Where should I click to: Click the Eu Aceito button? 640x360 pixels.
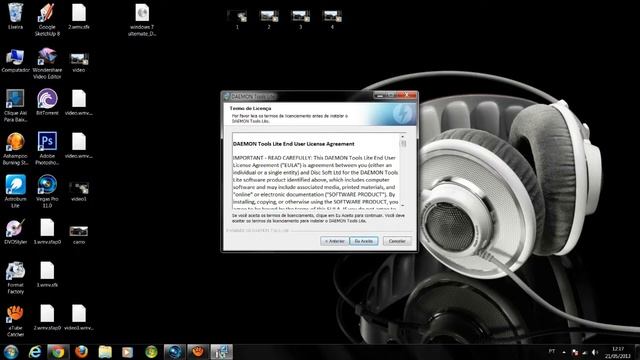[364, 241]
